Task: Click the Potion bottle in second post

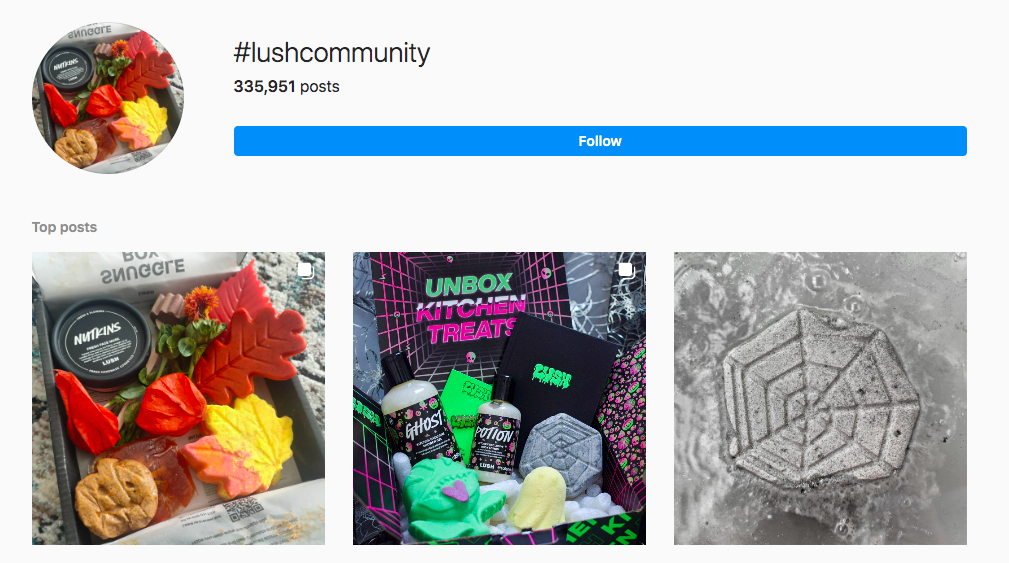Action: coord(495,429)
